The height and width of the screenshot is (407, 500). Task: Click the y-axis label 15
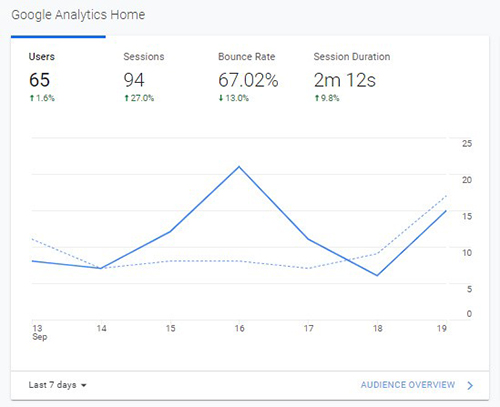coord(467,216)
